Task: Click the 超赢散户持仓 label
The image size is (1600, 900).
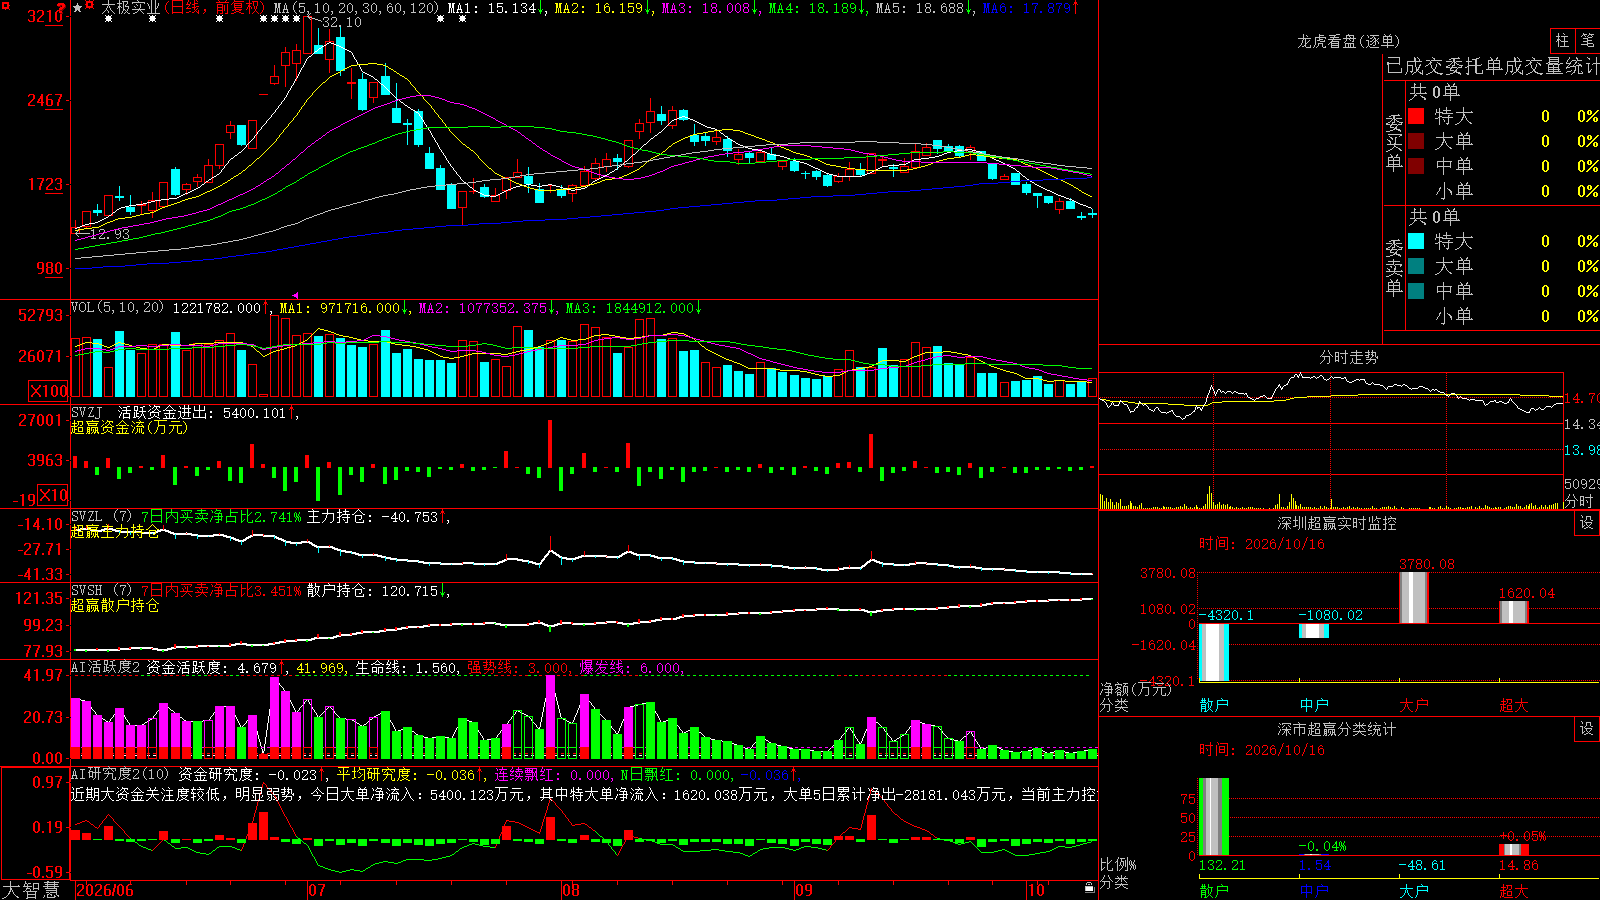Action: pyautogui.click(x=115, y=605)
